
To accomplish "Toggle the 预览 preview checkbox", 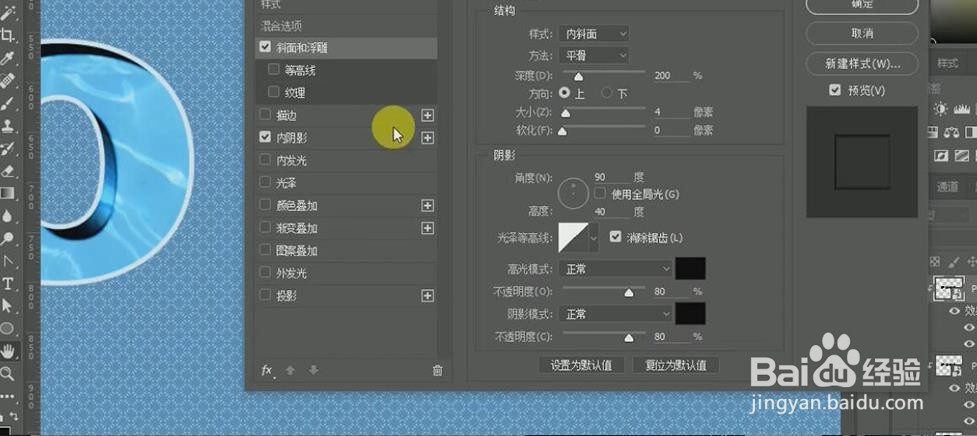I will pos(835,91).
